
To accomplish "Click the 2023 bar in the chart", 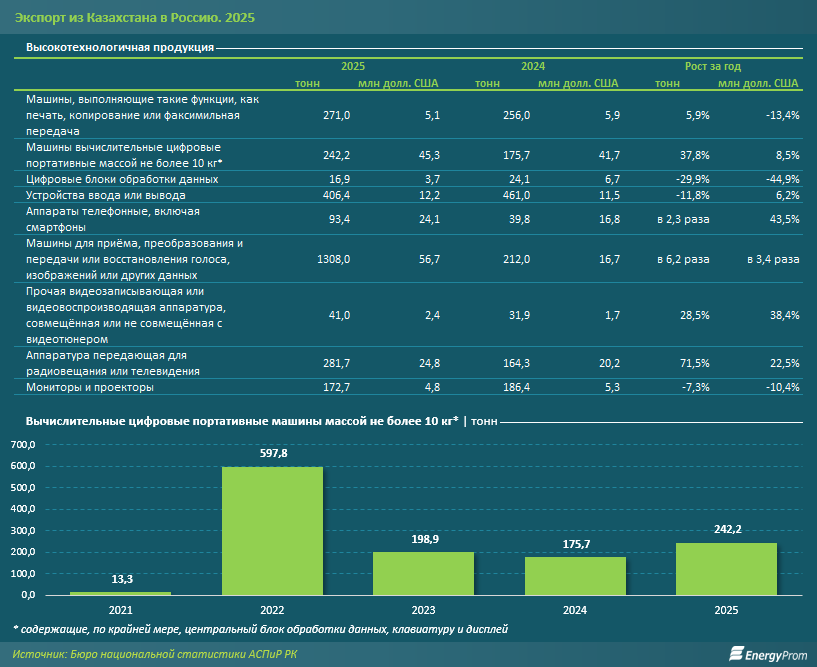I will [x=424, y=573].
